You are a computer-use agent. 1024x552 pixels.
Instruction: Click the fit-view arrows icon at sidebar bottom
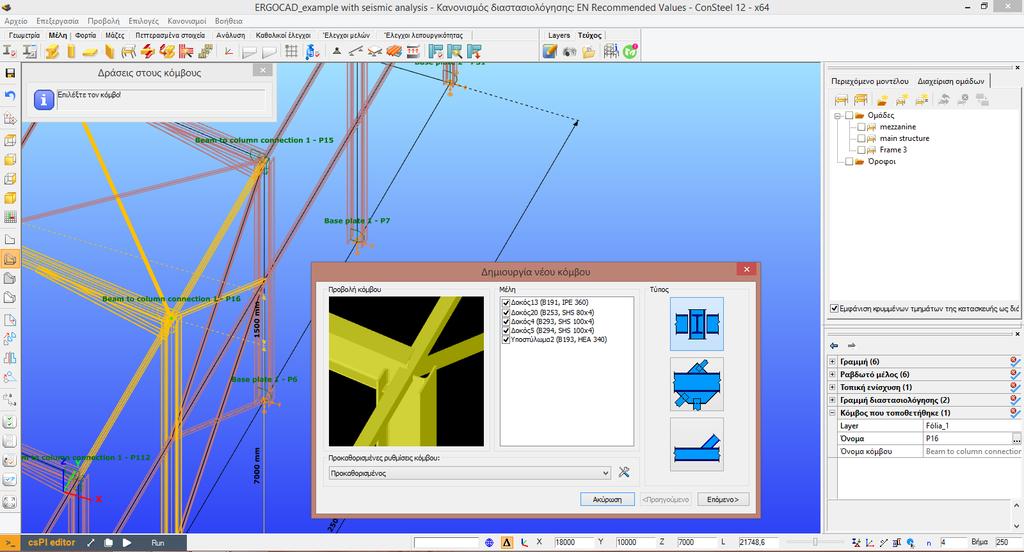point(10,502)
